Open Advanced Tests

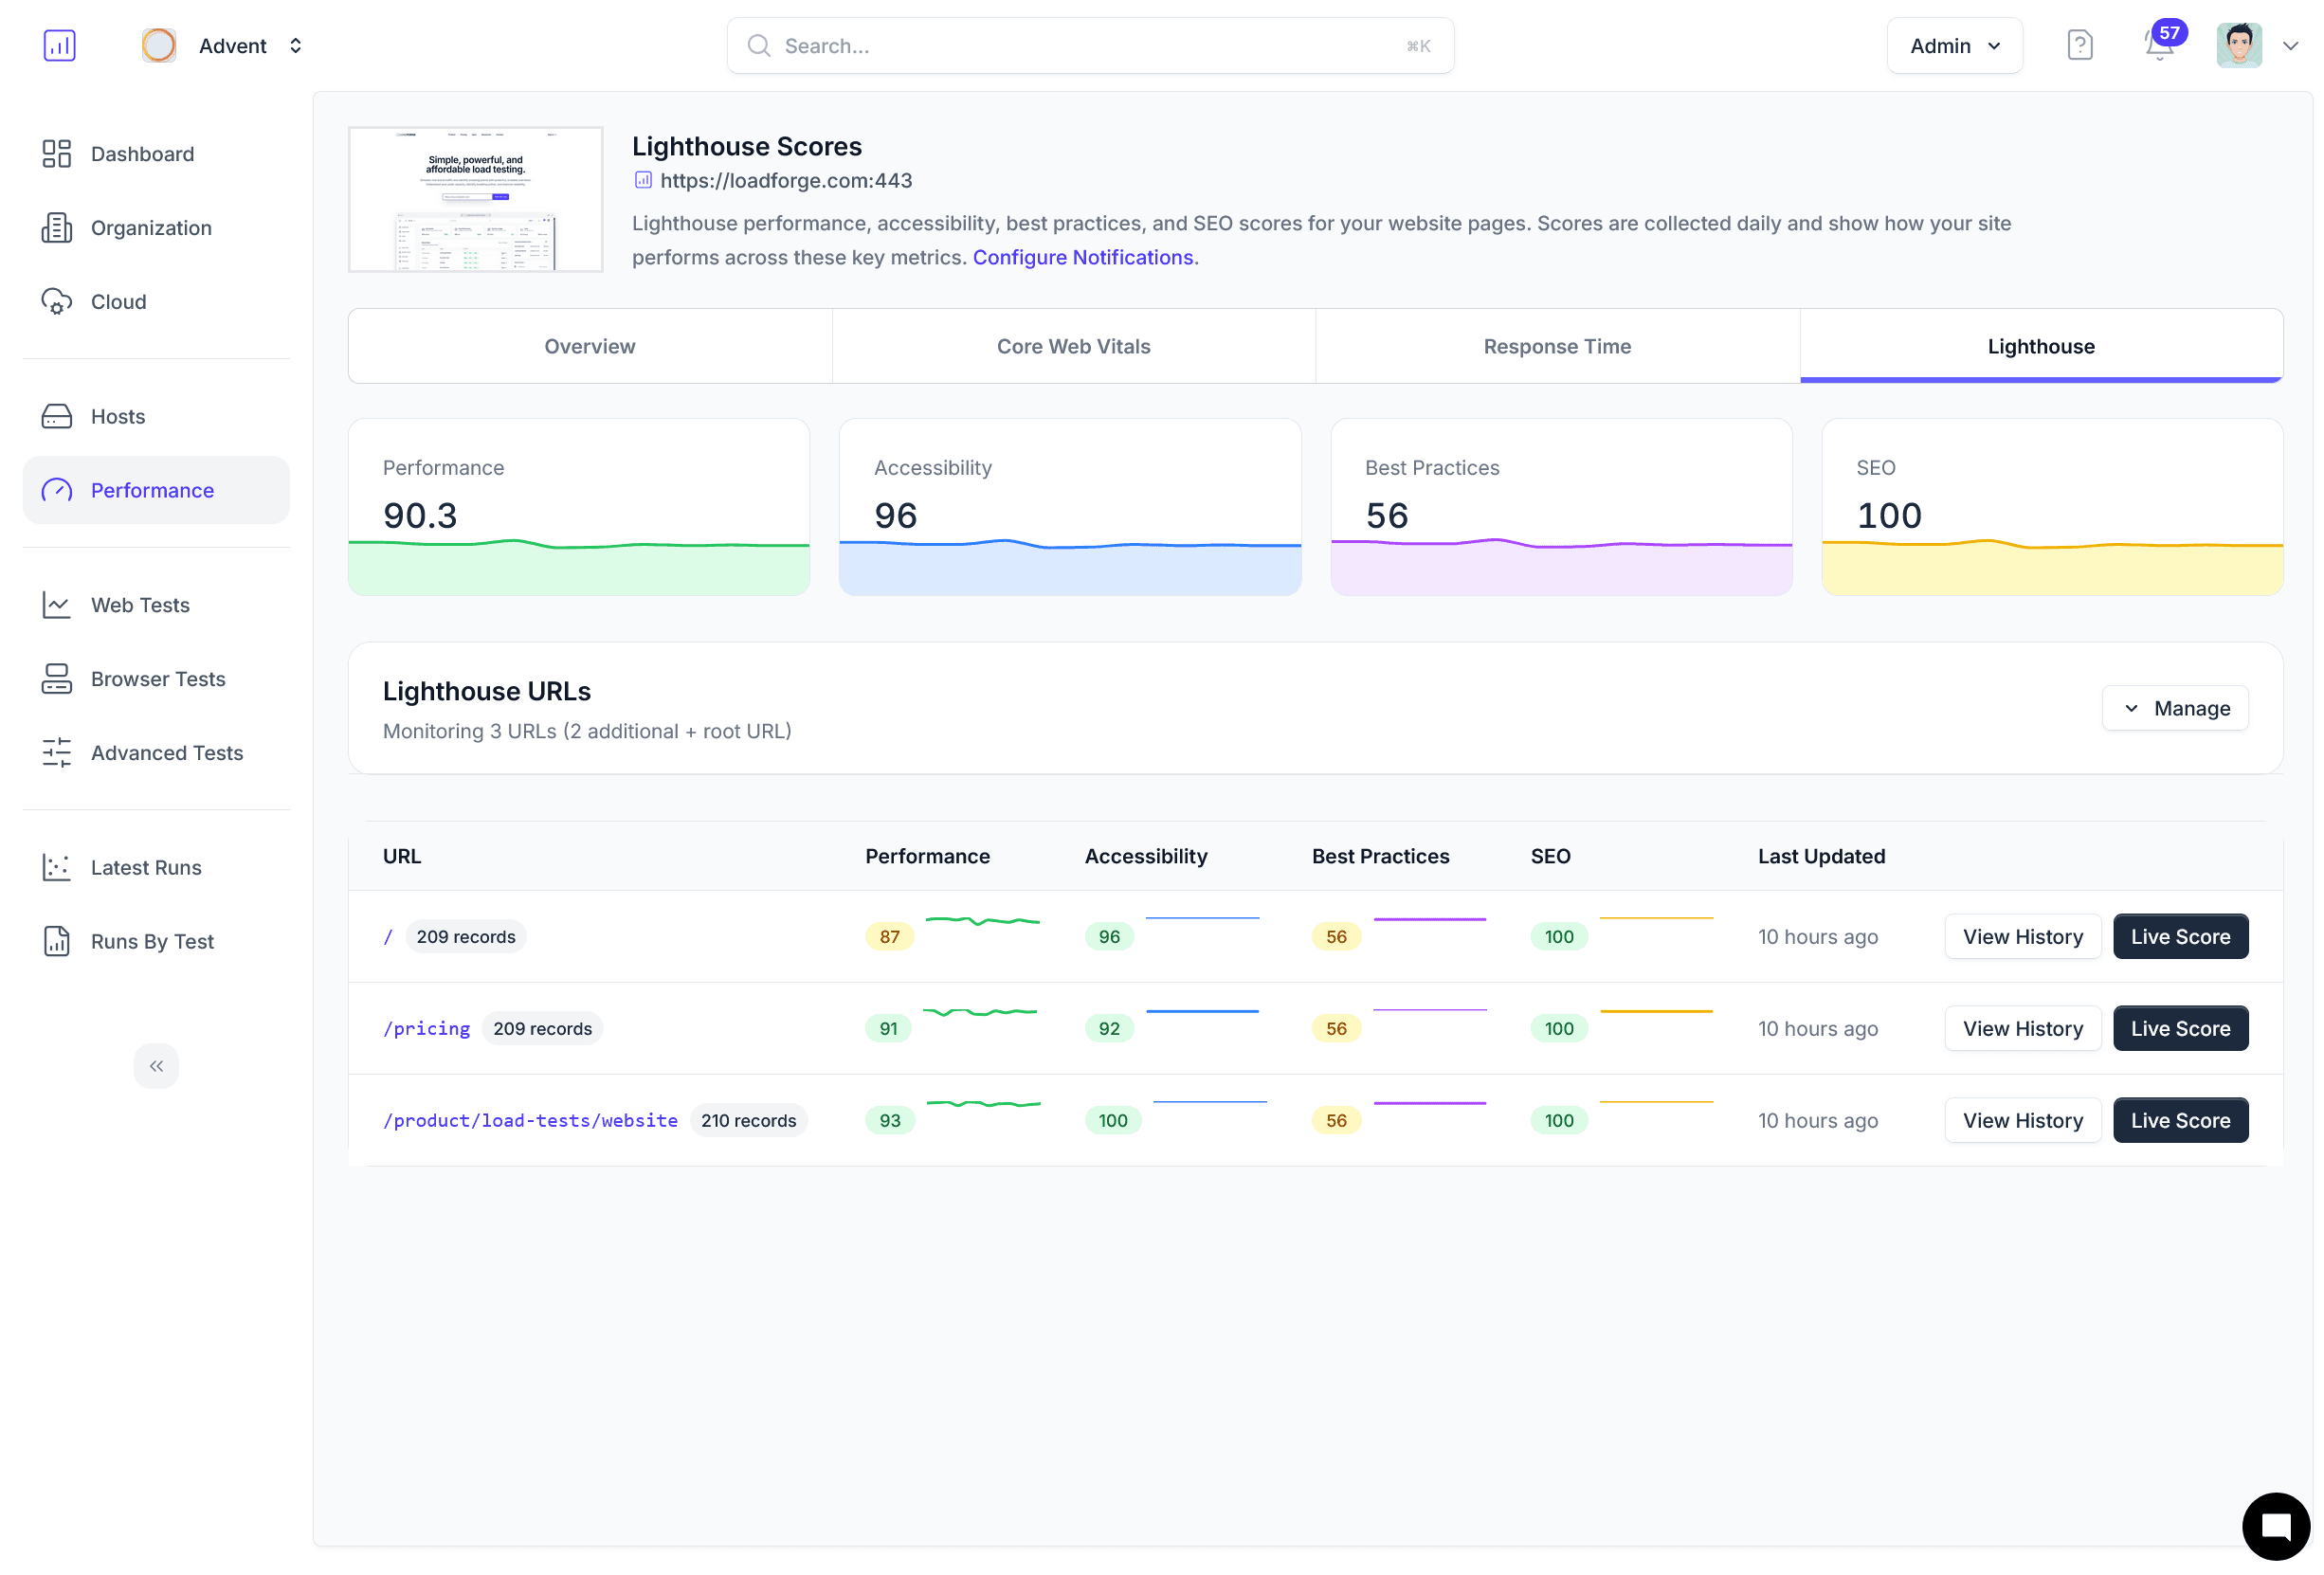166,752
